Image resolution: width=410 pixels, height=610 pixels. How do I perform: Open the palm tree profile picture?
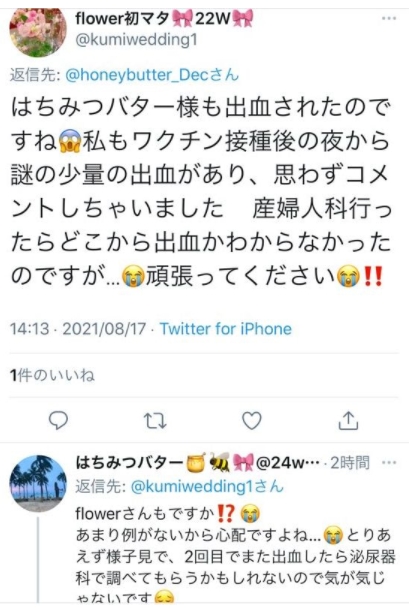coord(38,483)
